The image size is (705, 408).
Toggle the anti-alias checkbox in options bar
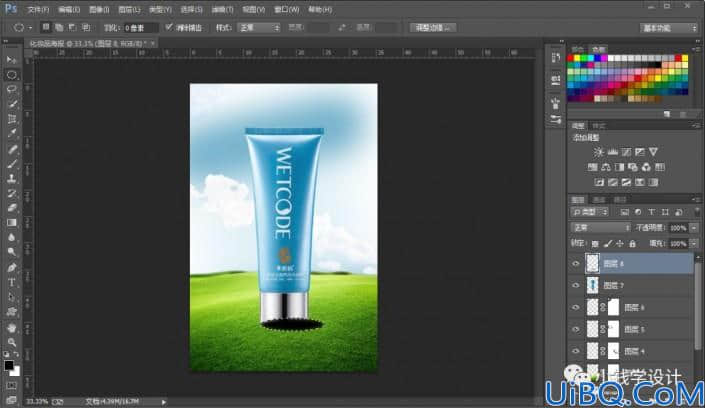click(x=169, y=27)
